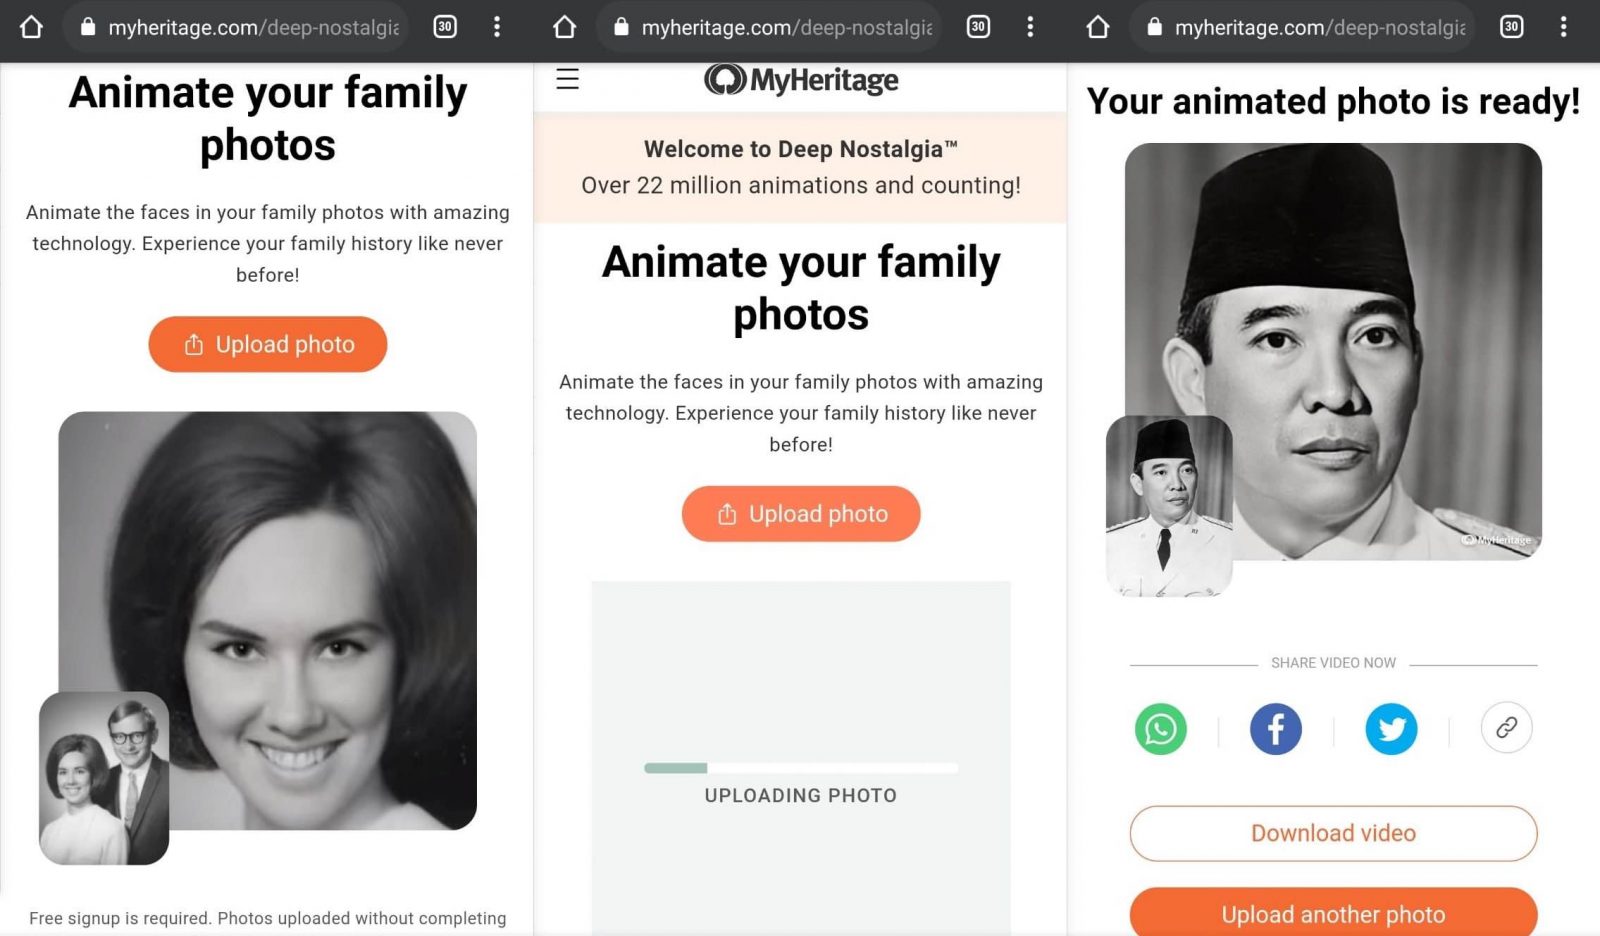Open browser overflow menu in left panel
This screenshot has height=936, width=1600.
(497, 27)
